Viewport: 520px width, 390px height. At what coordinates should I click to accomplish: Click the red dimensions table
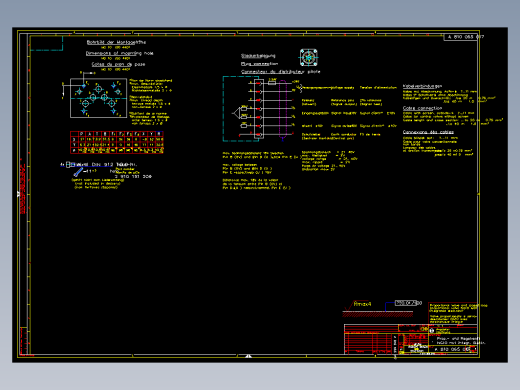[x=117, y=142]
